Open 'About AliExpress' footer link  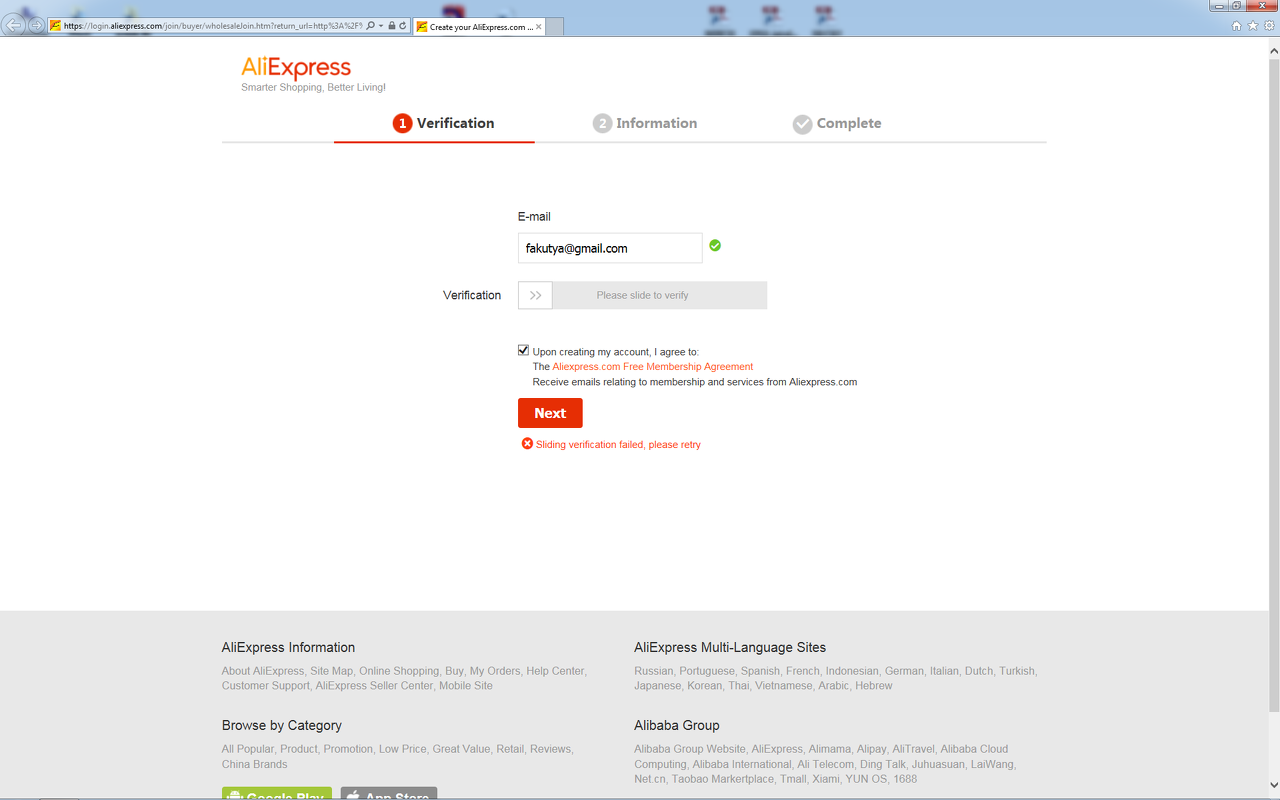click(263, 671)
